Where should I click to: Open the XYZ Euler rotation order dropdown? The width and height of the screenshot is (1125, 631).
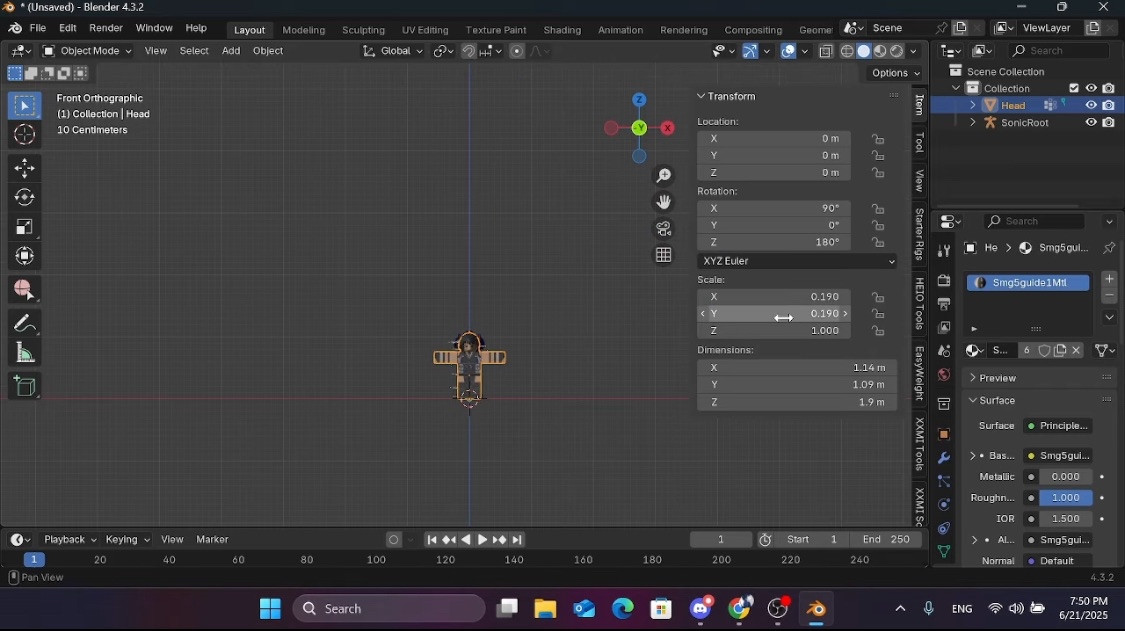click(x=796, y=261)
